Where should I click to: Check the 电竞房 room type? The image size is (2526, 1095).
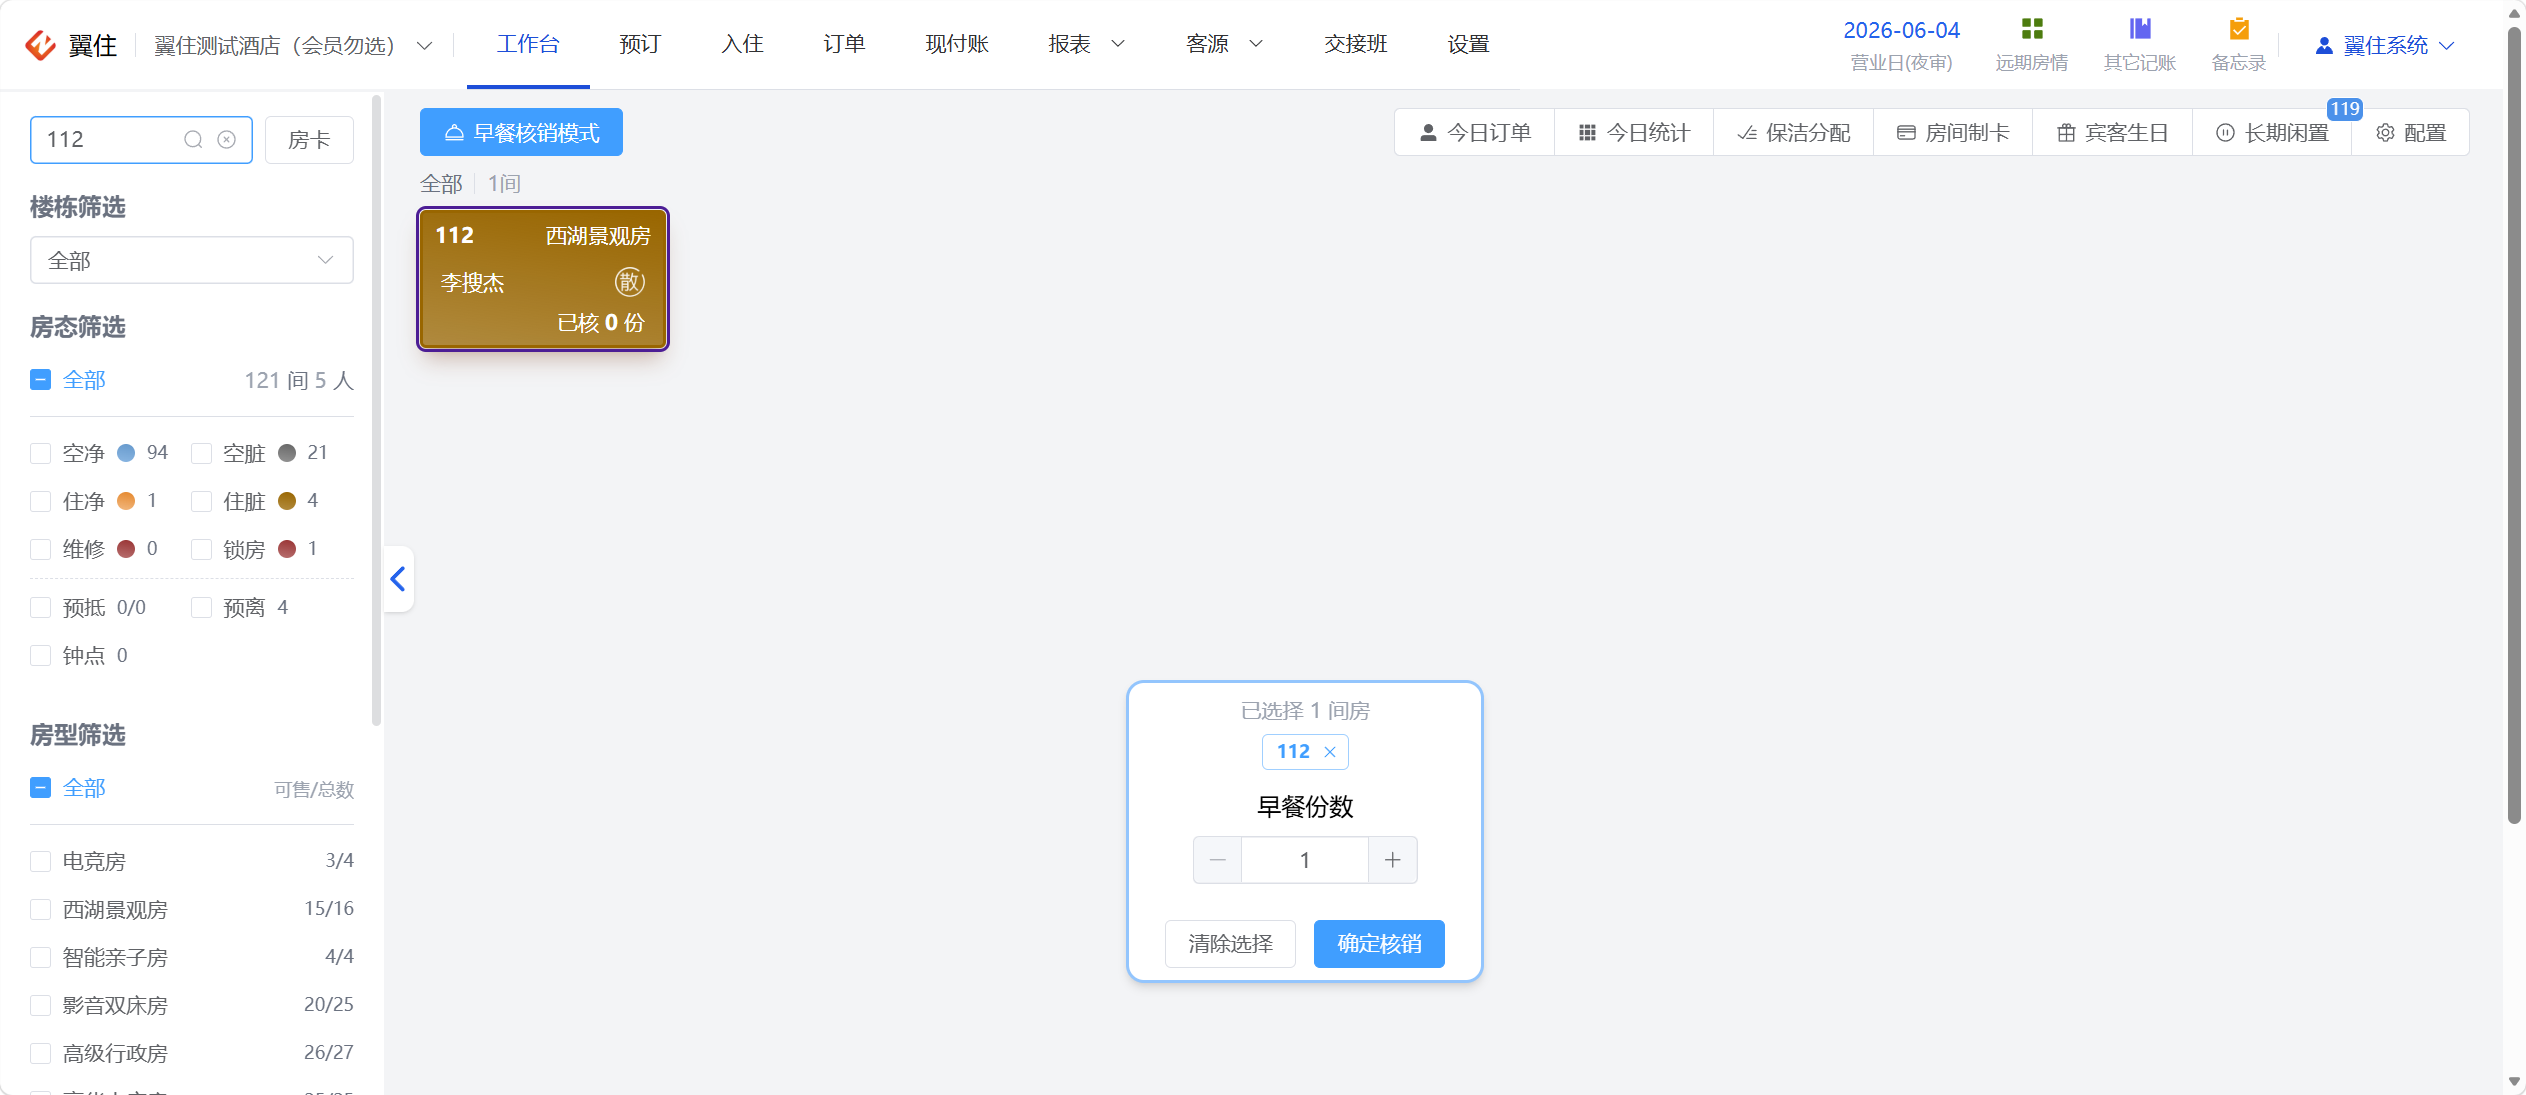click(41, 861)
